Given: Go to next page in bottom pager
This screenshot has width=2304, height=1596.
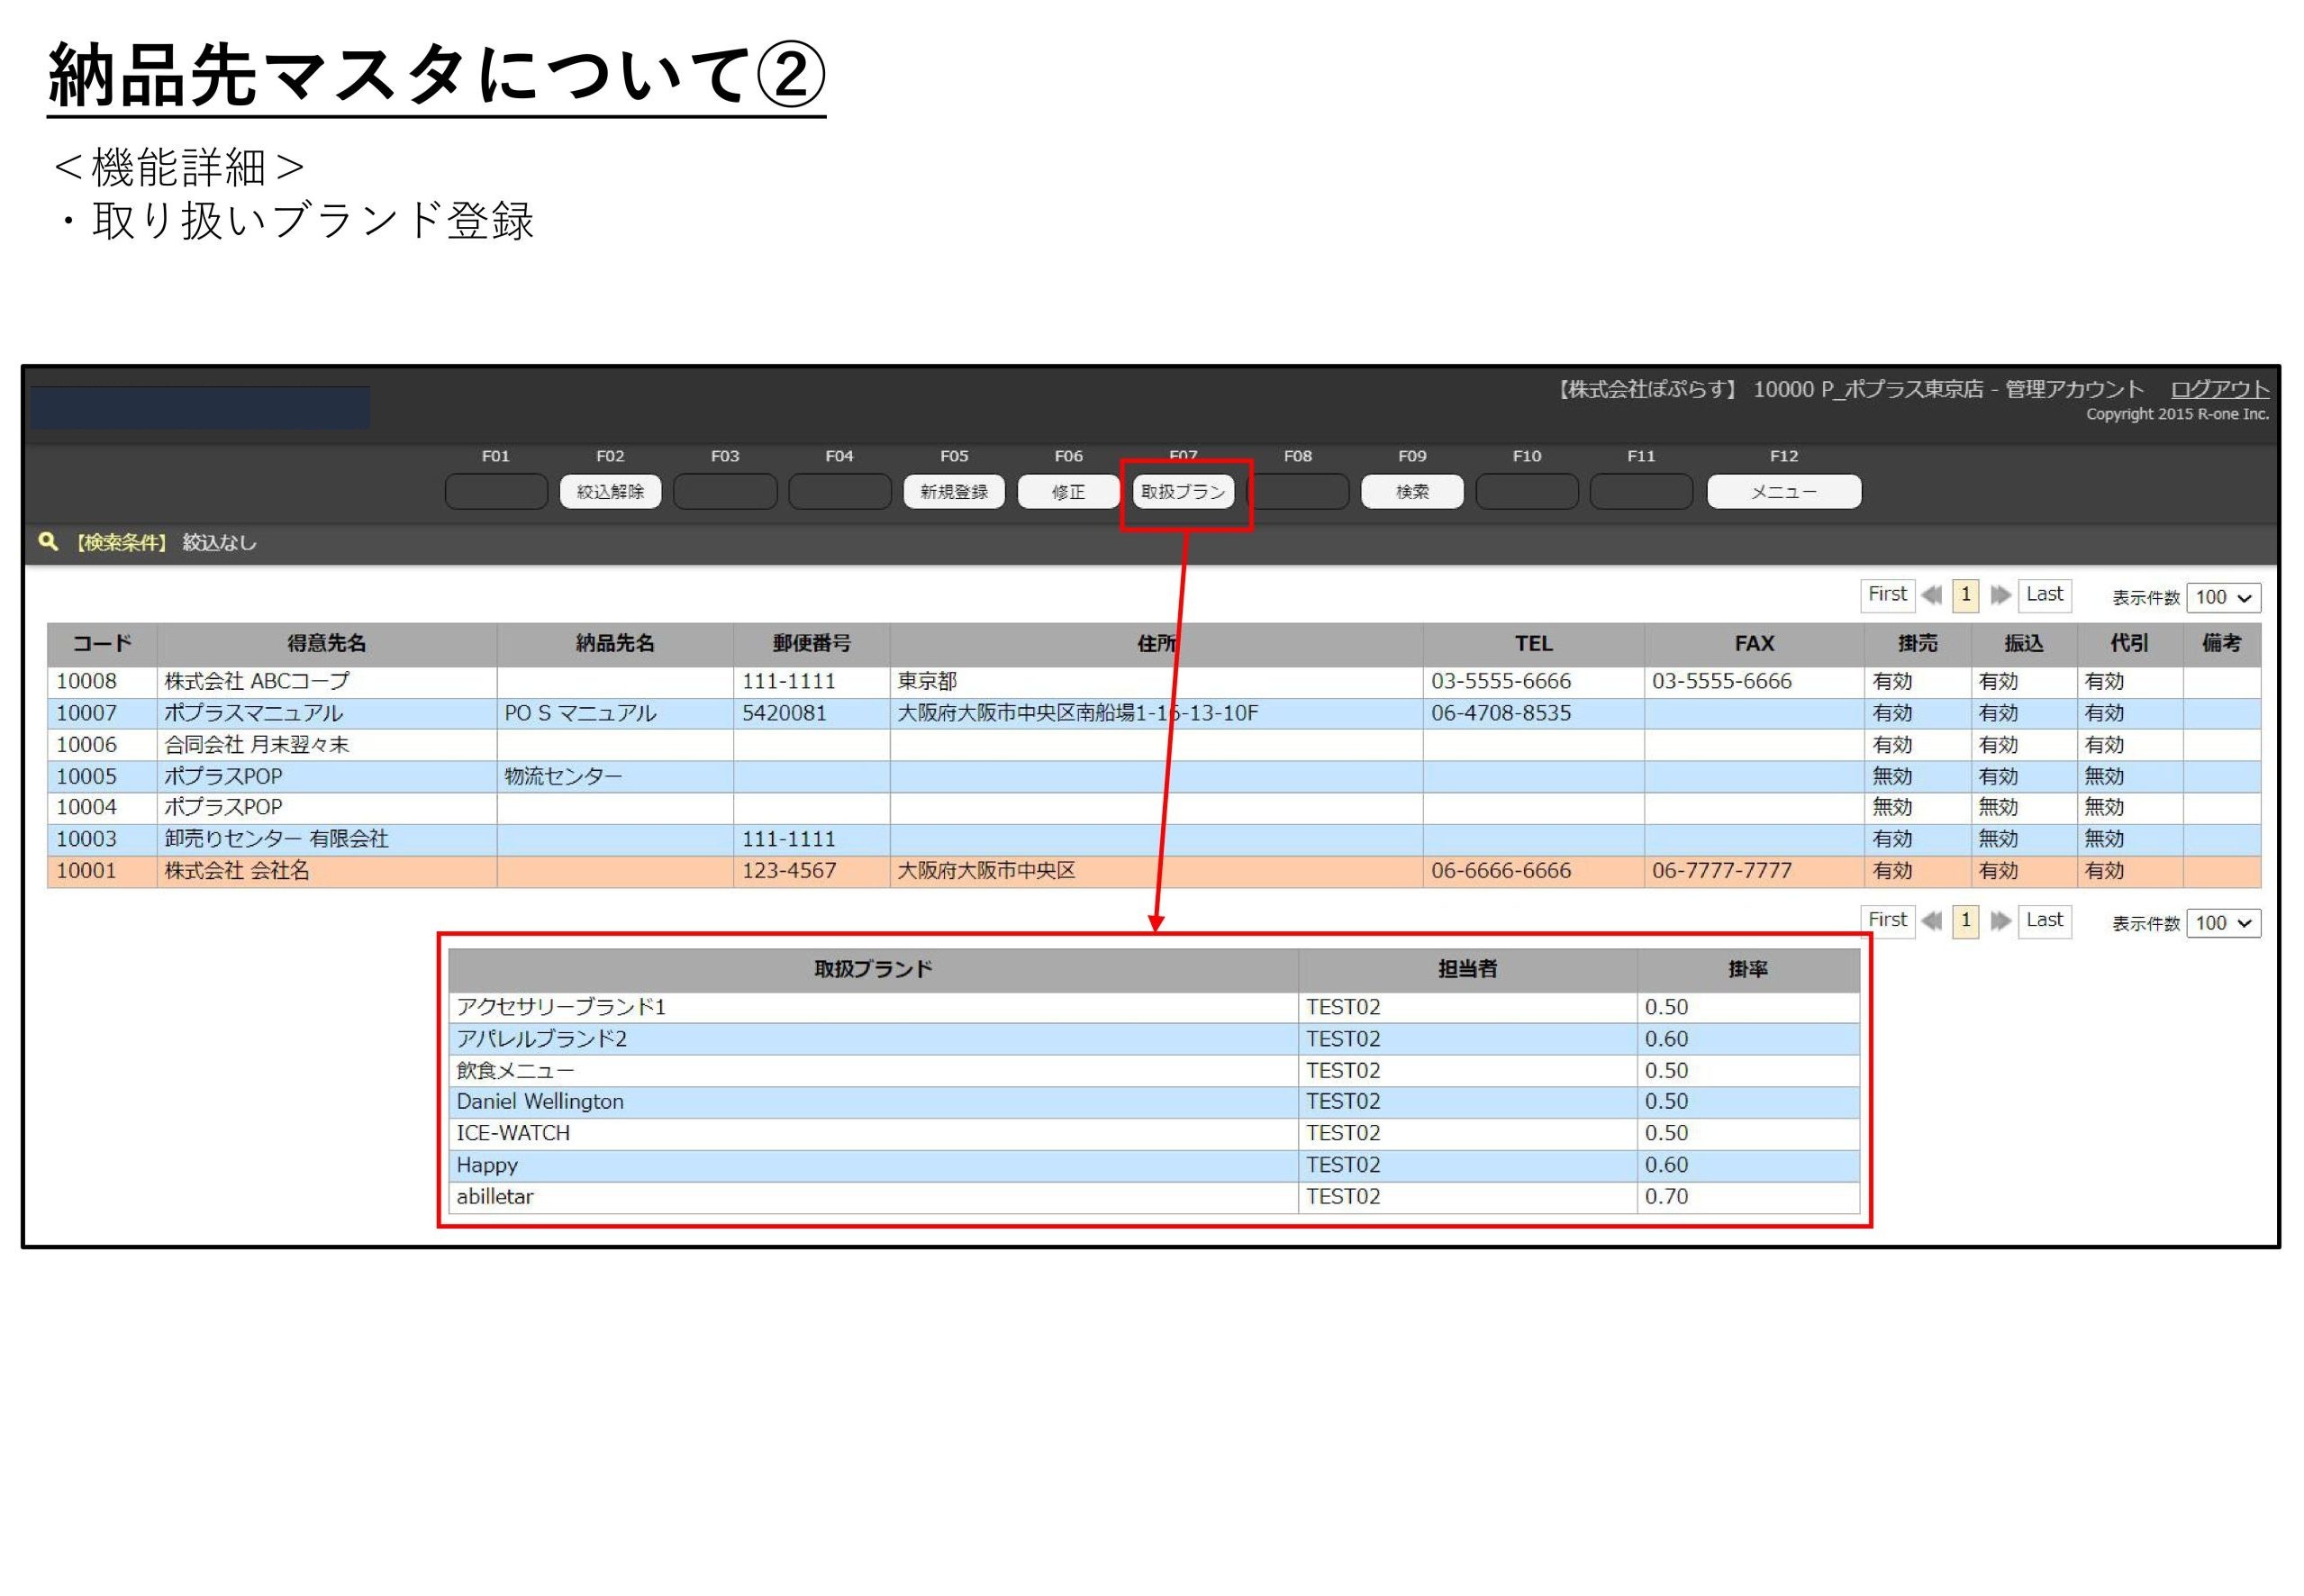Looking at the screenshot, I should [x=2000, y=921].
